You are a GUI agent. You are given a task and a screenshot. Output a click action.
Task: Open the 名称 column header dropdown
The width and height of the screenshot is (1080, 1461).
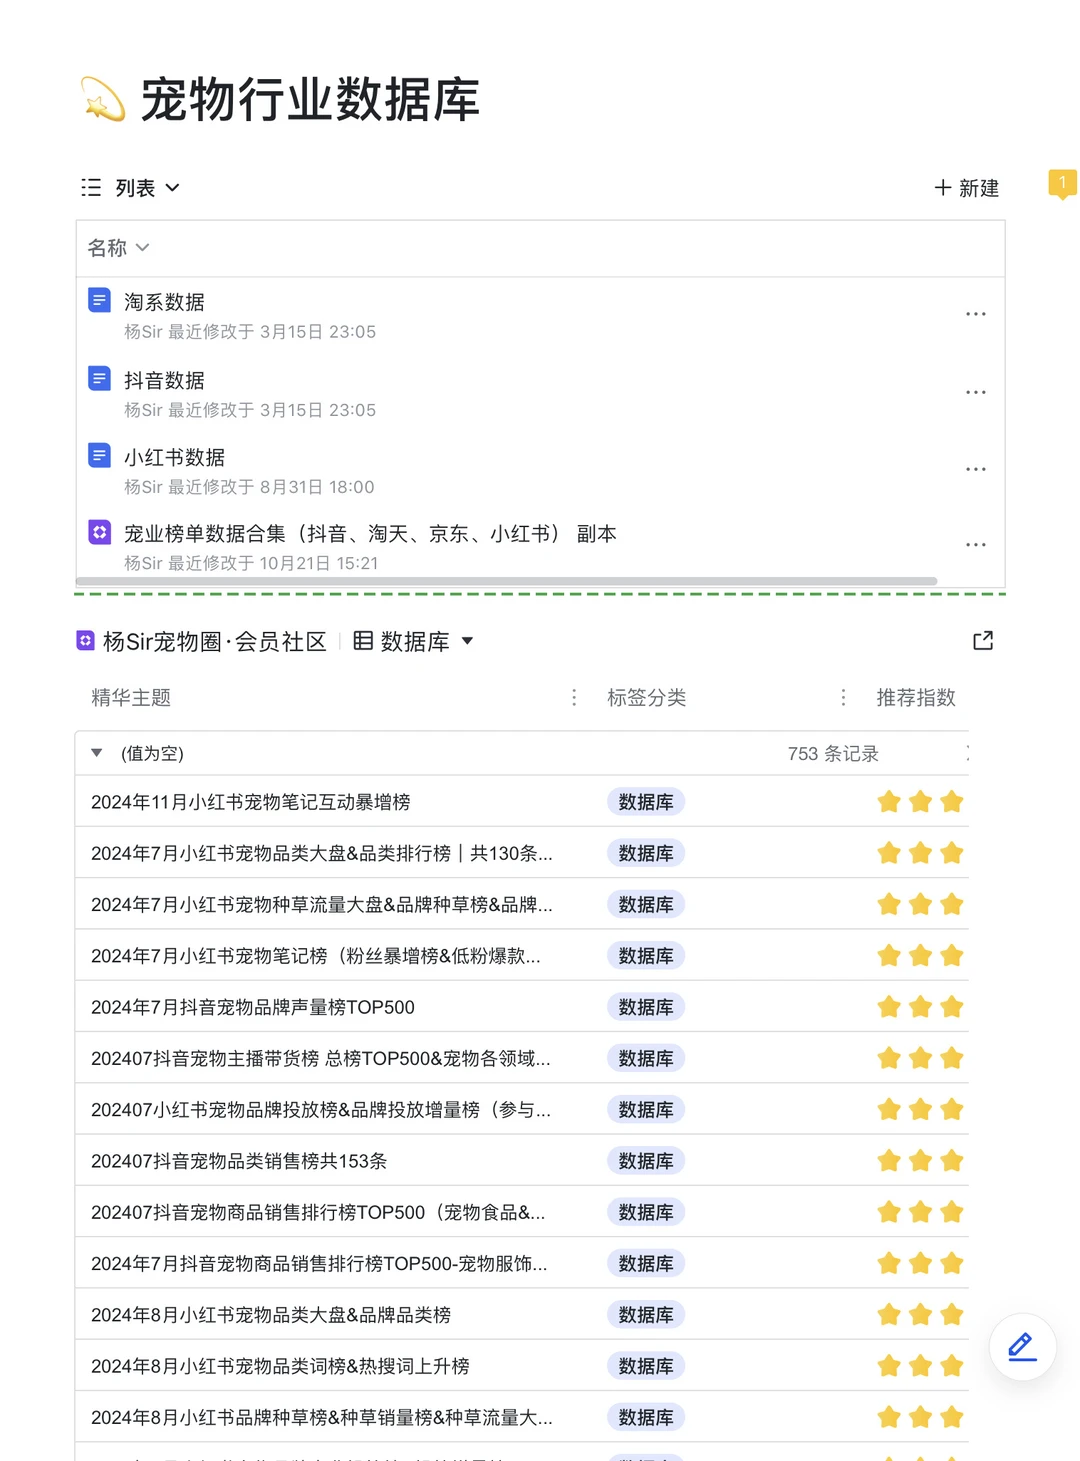click(142, 248)
